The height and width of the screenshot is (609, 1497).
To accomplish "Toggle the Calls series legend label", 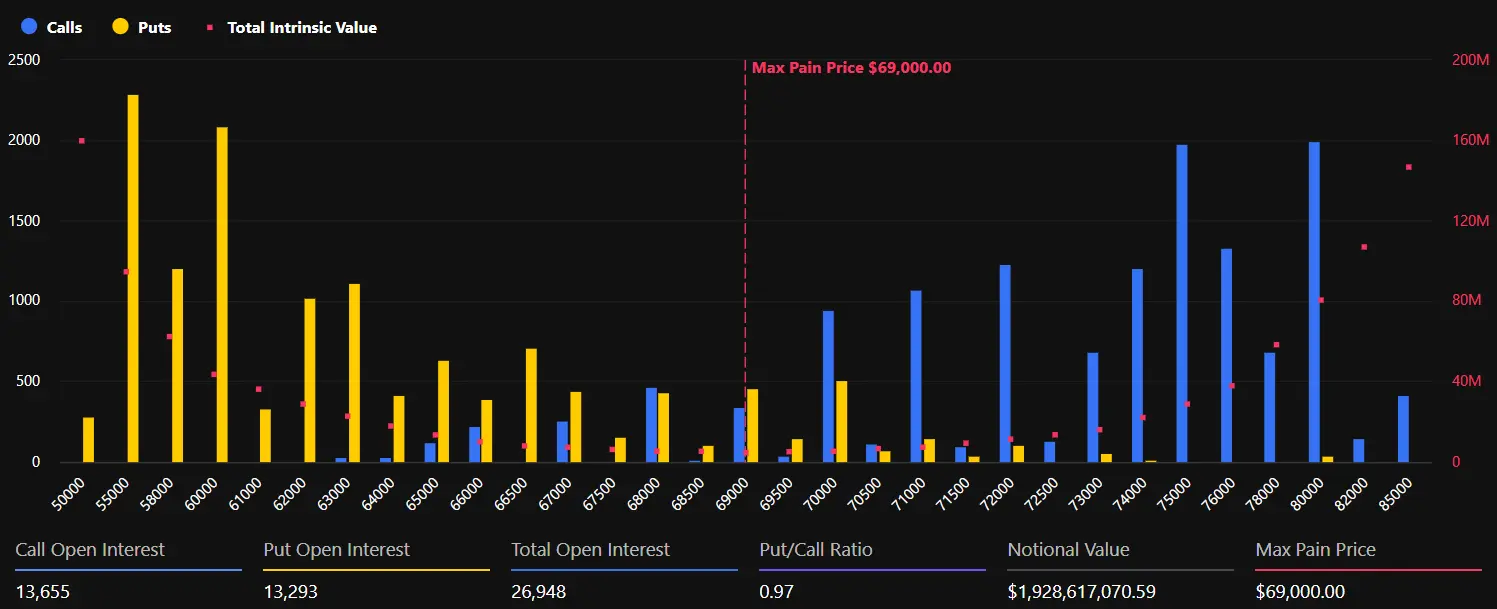I will click(64, 28).
